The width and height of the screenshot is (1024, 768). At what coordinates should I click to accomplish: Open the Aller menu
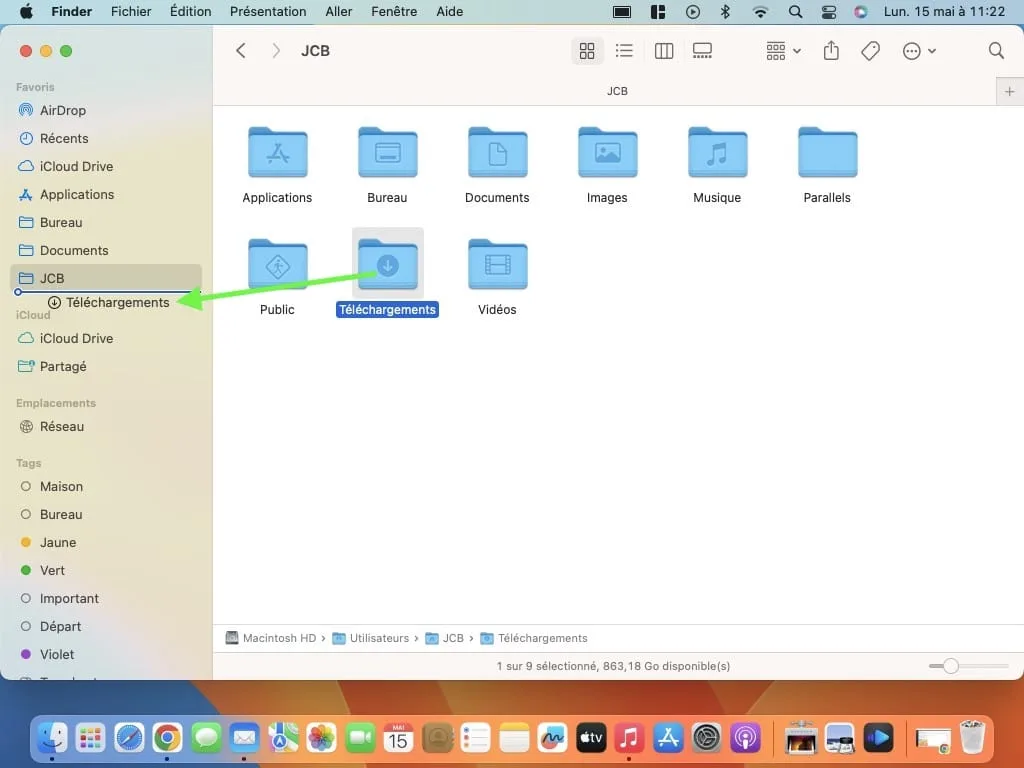pos(338,11)
